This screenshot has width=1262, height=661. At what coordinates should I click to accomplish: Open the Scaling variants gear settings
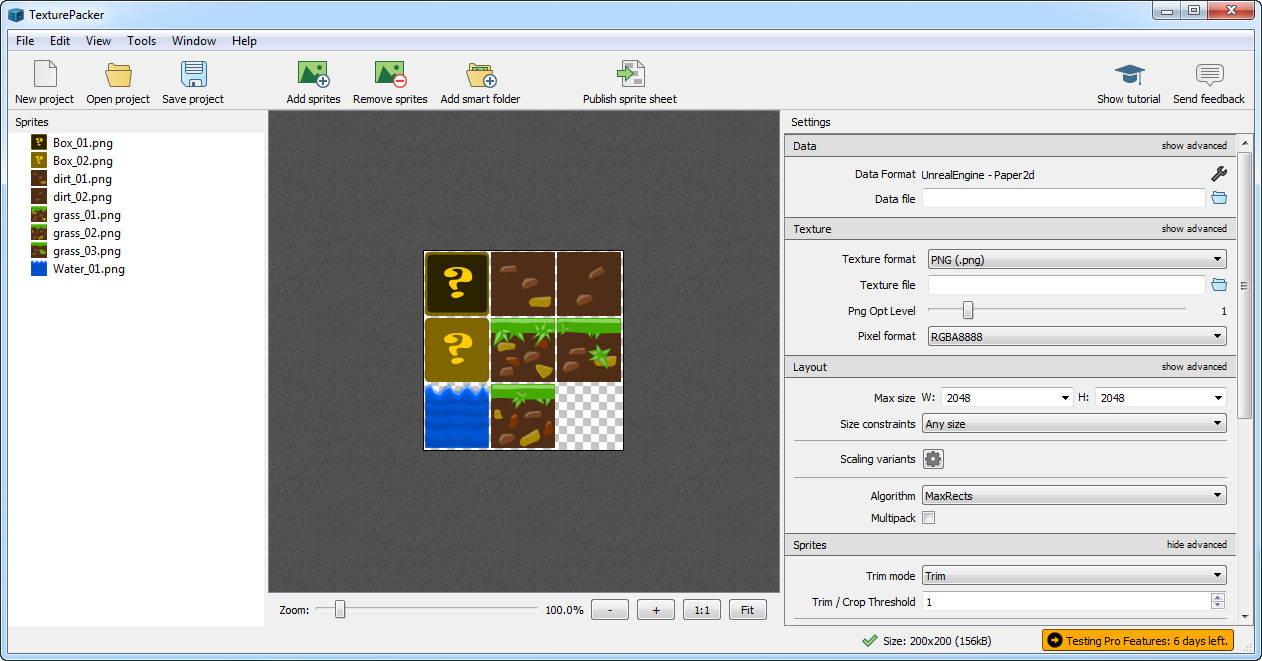[935, 458]
